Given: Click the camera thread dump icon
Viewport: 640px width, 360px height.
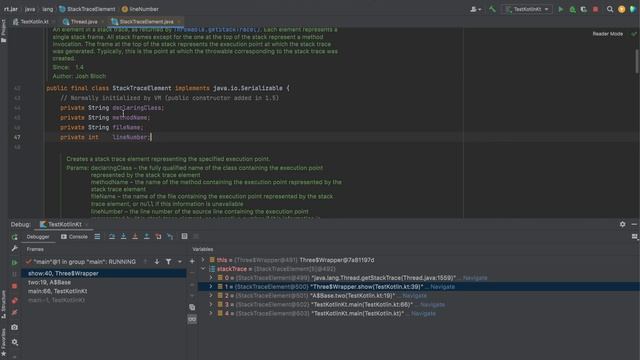Looking at the screenshot, I should click(x=15, y=327).
